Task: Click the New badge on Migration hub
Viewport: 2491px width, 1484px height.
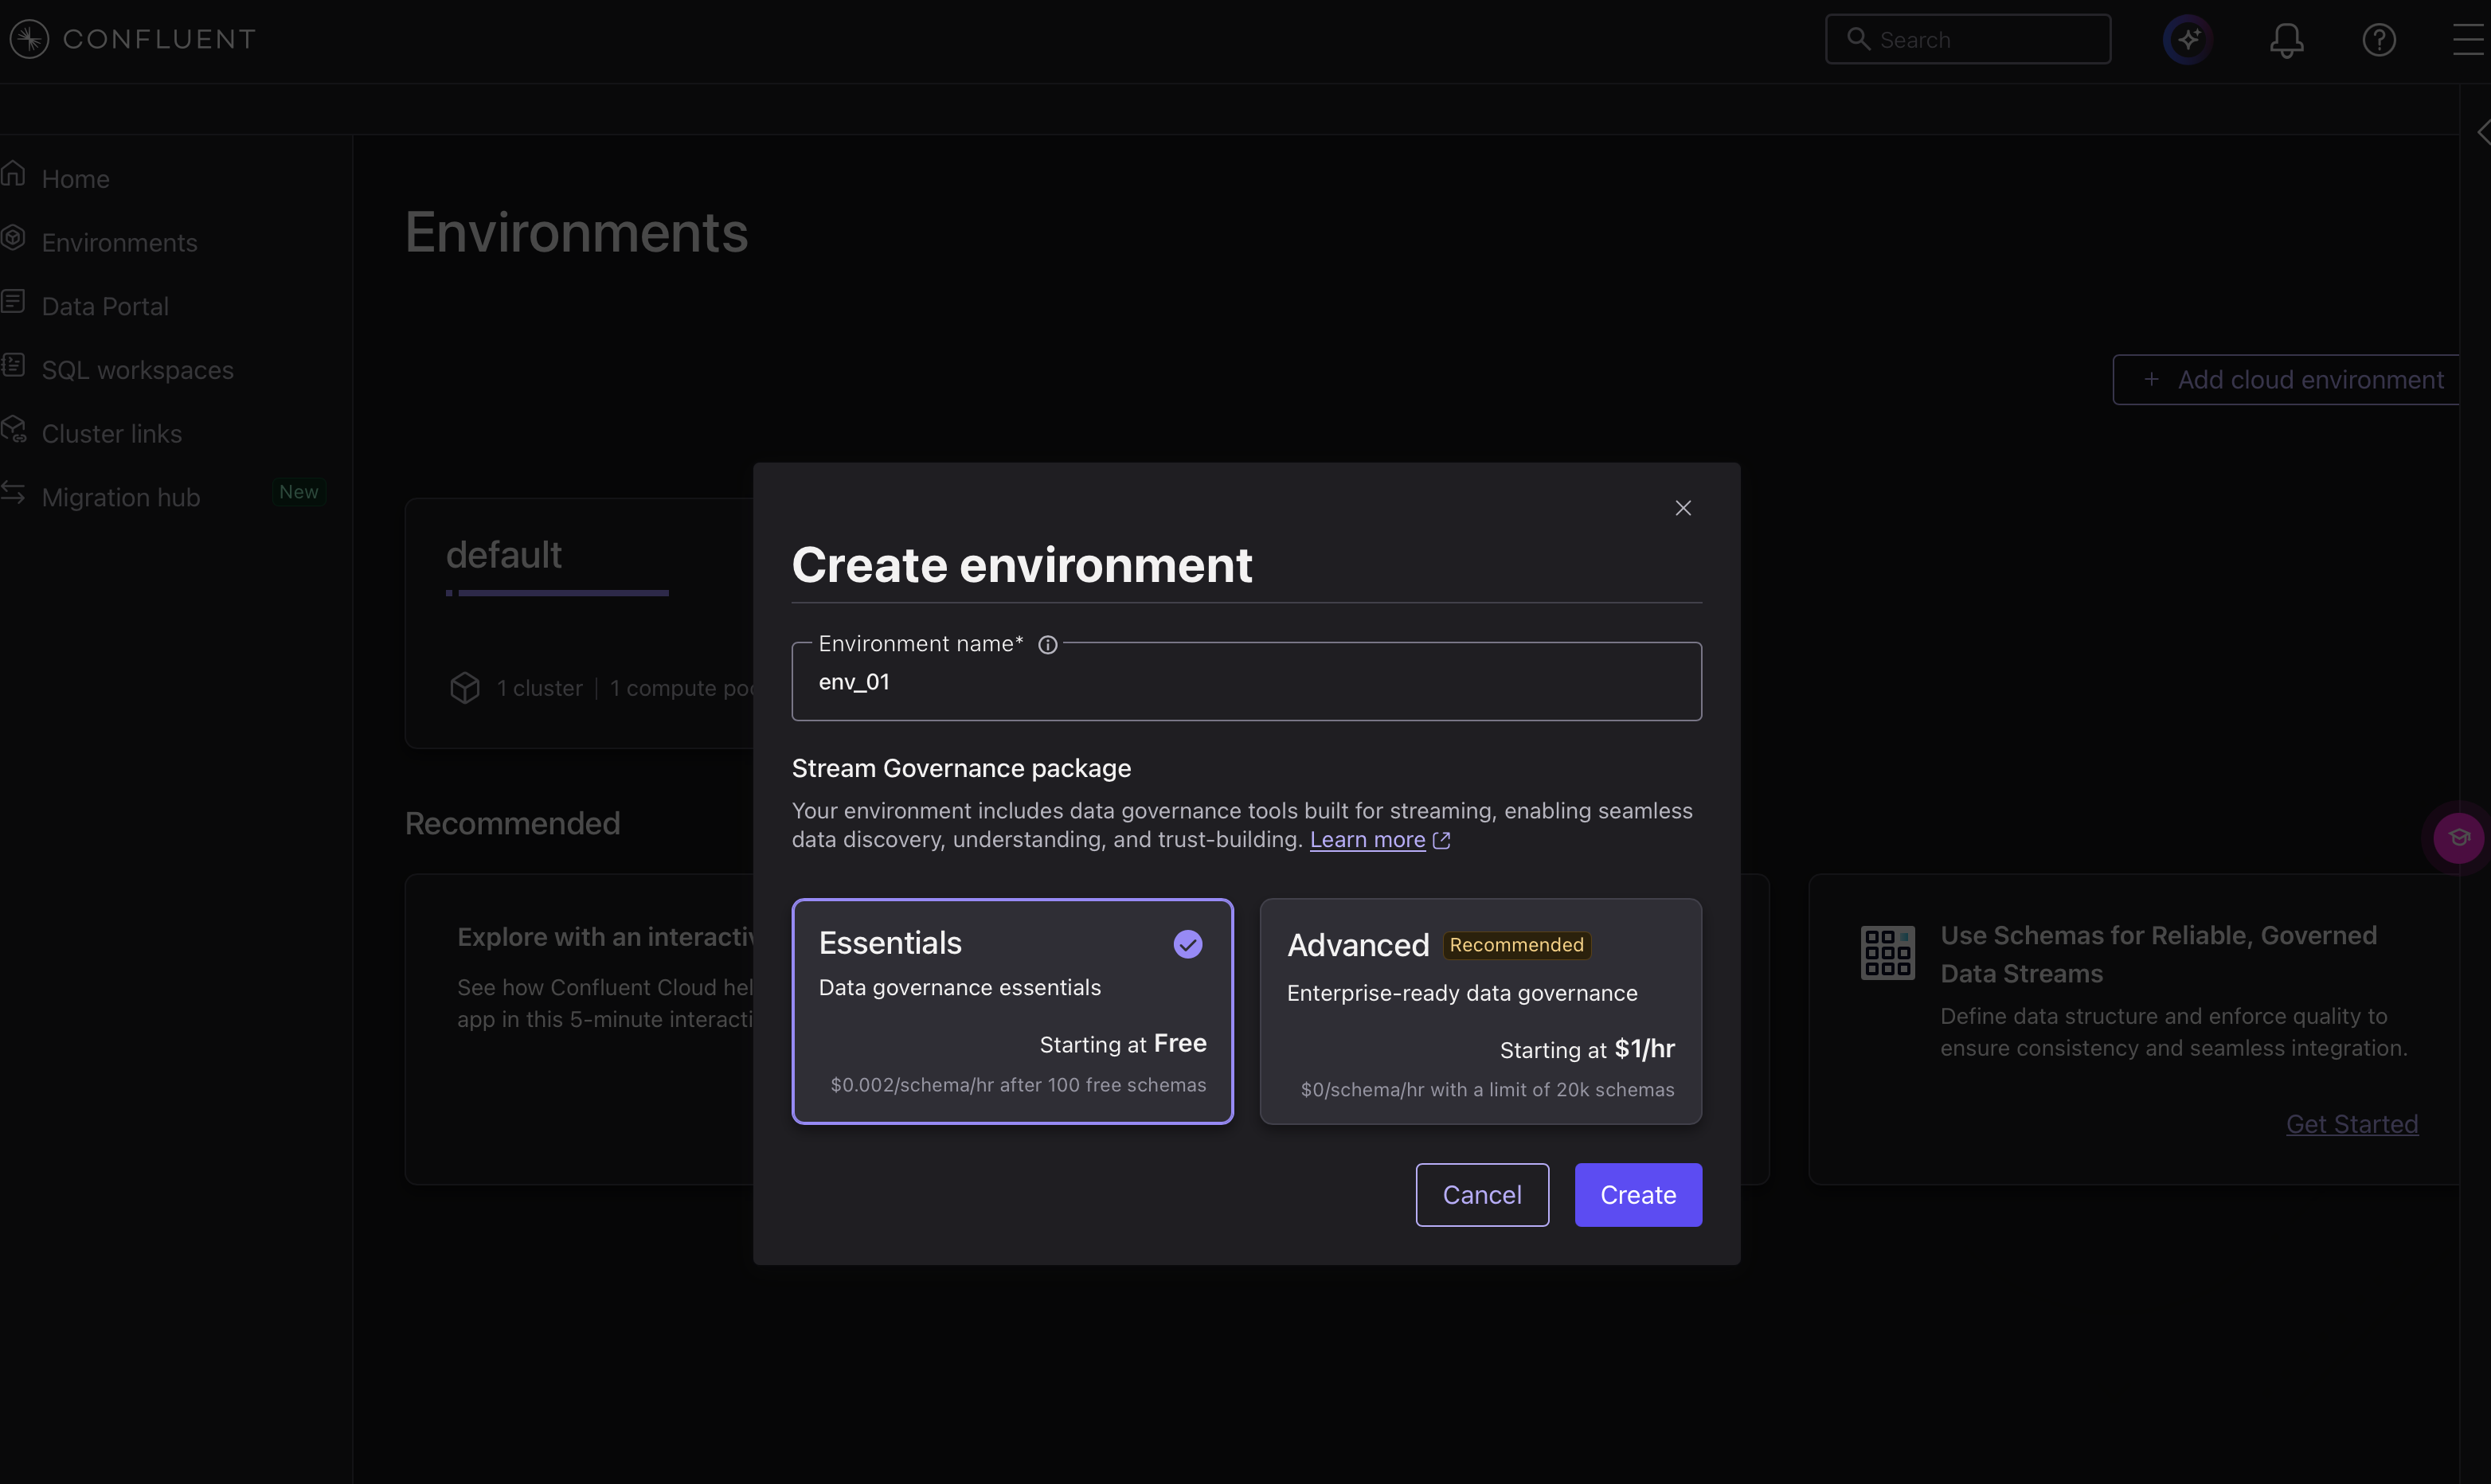Action: (x=298, y=492)
